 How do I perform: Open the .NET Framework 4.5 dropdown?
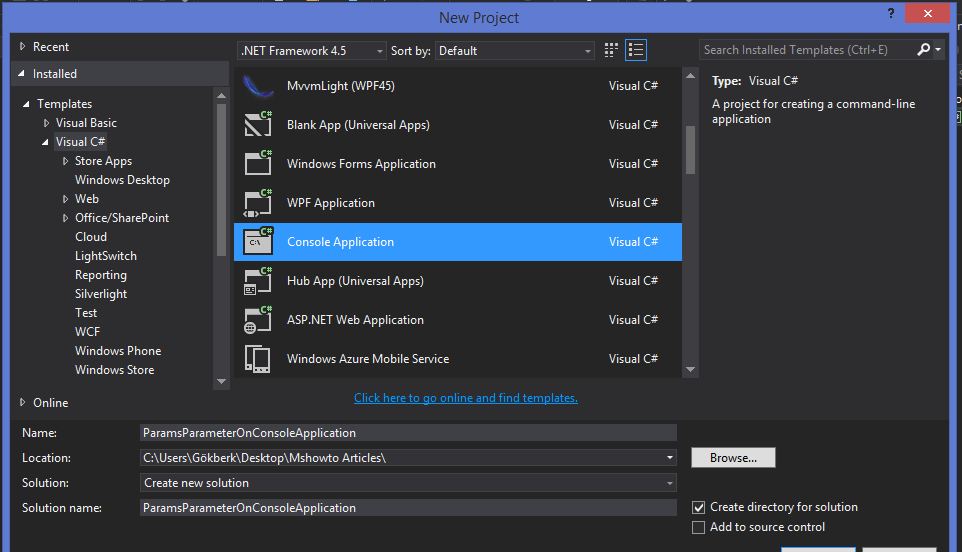coord(312,51)
